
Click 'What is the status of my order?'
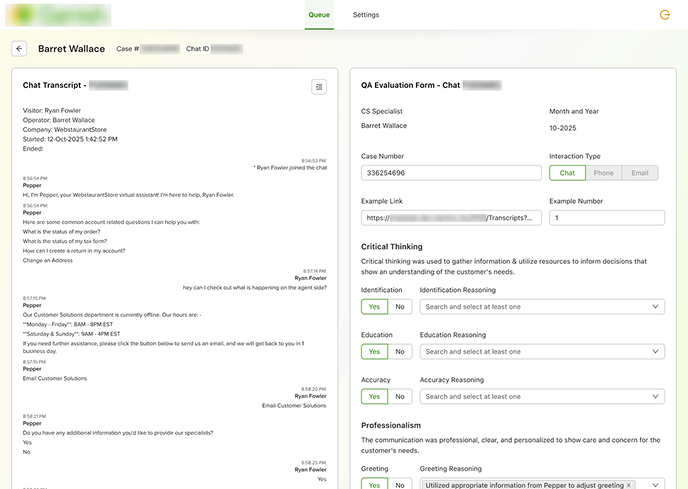click(61, 232)
